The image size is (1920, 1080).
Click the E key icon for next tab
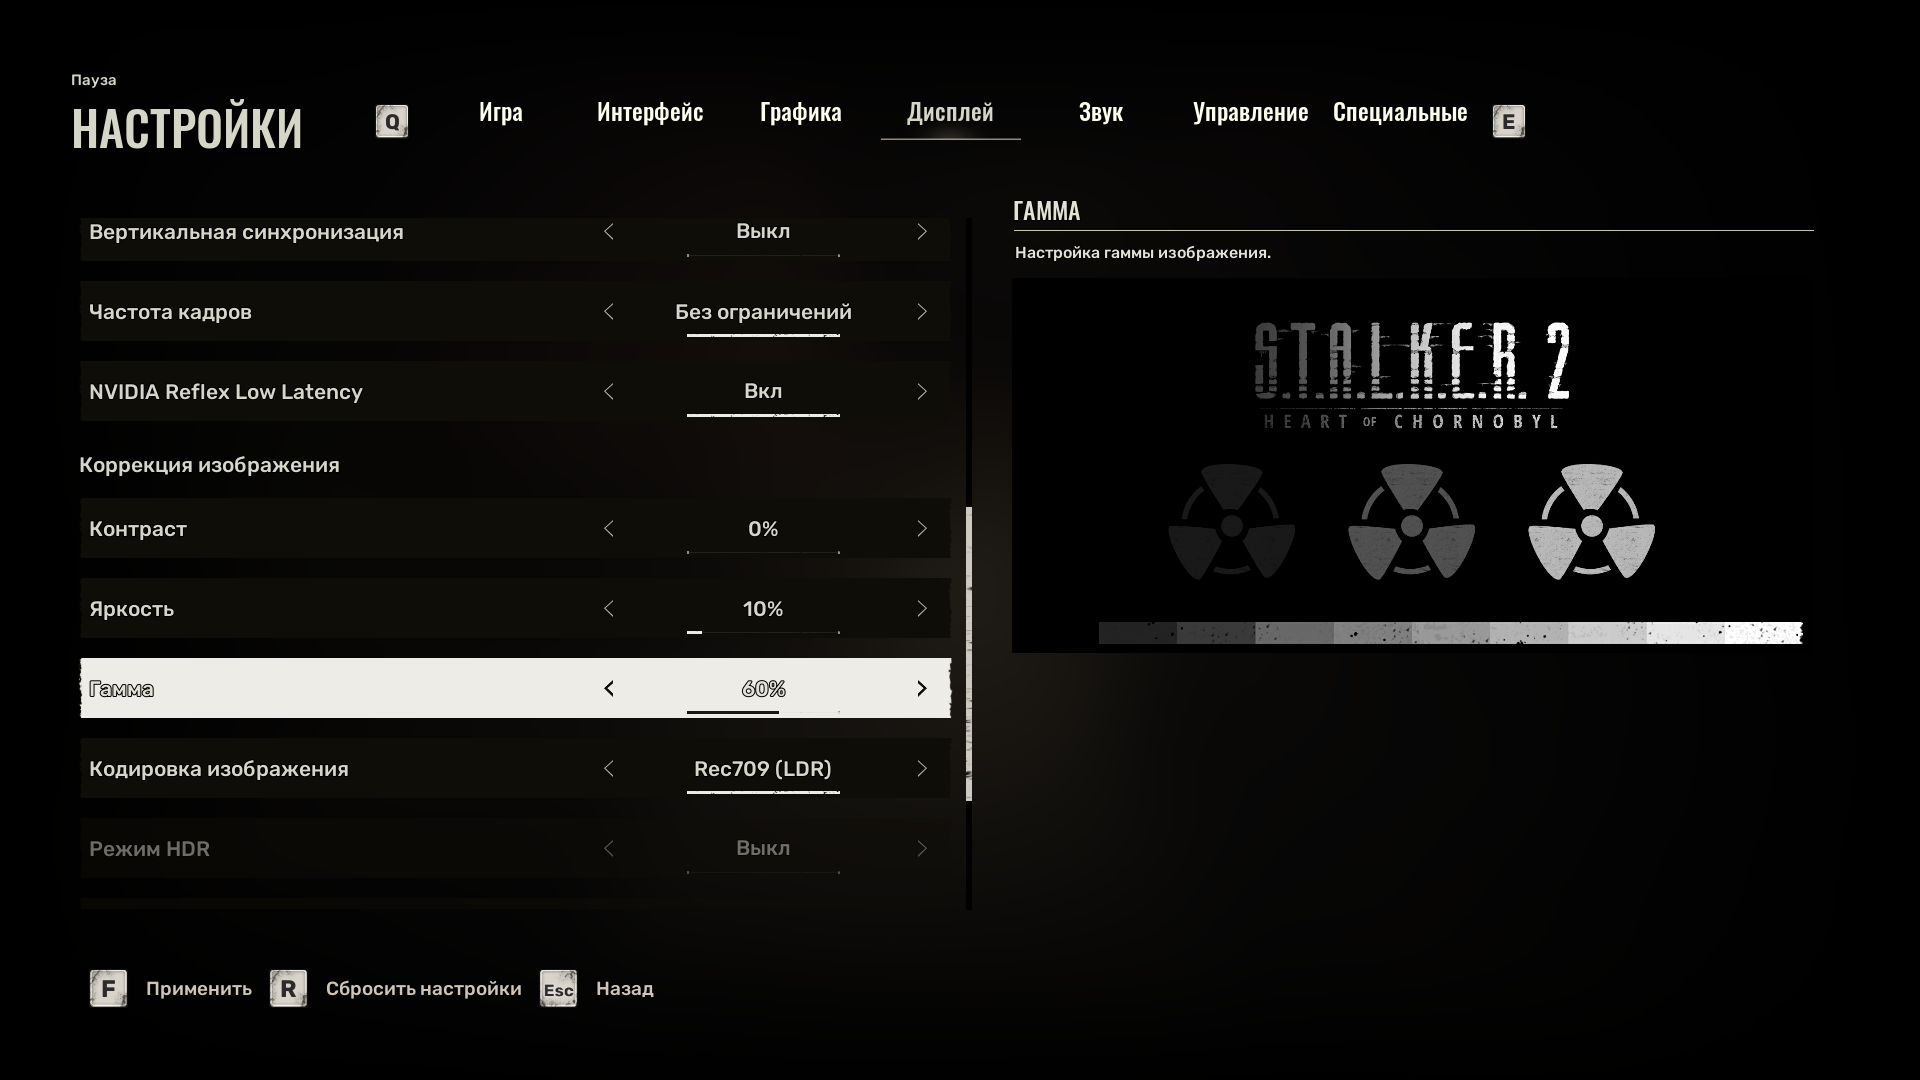[x=1508, y=122]
